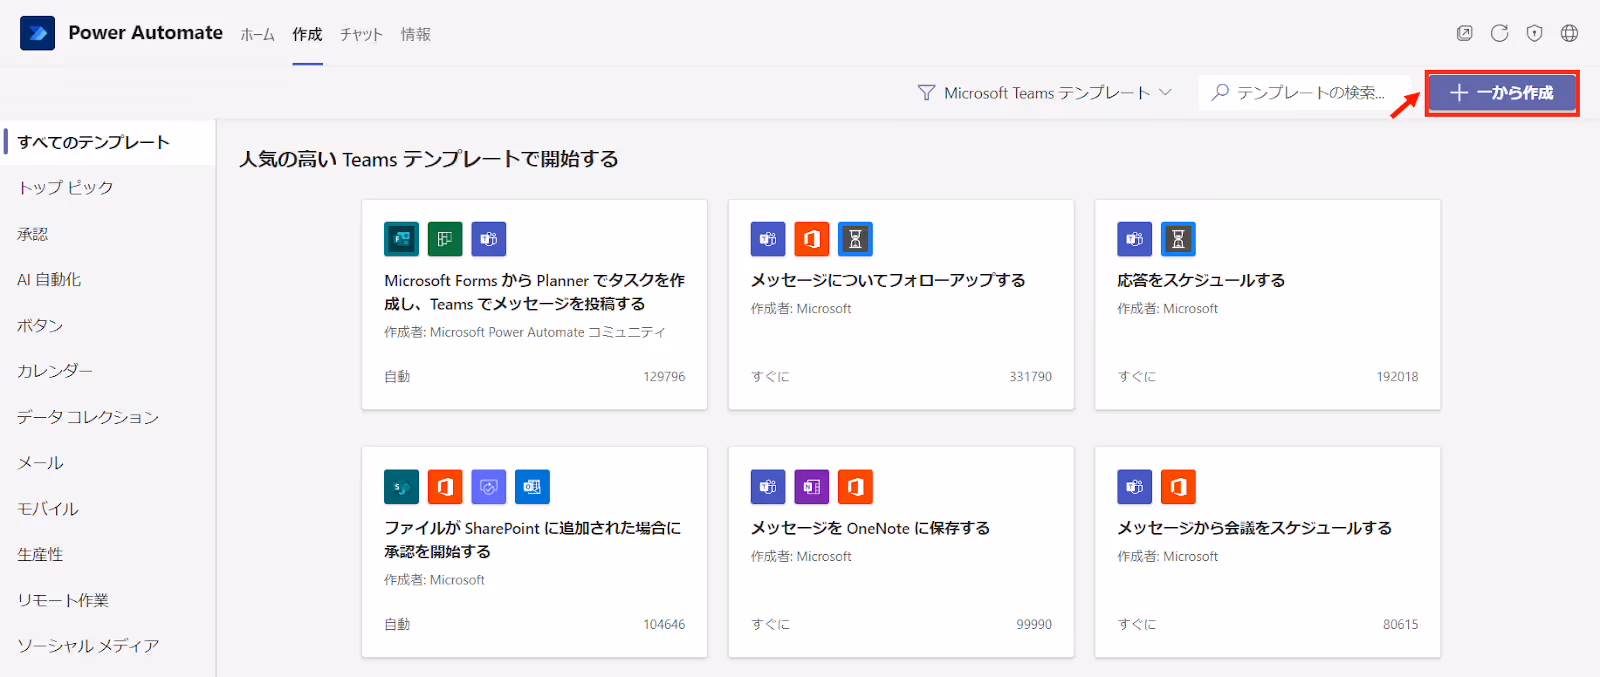Click Teams icon in schedule reply card
The height and width of the screenshot is (677, 1600).
(x=1135, y=239)
